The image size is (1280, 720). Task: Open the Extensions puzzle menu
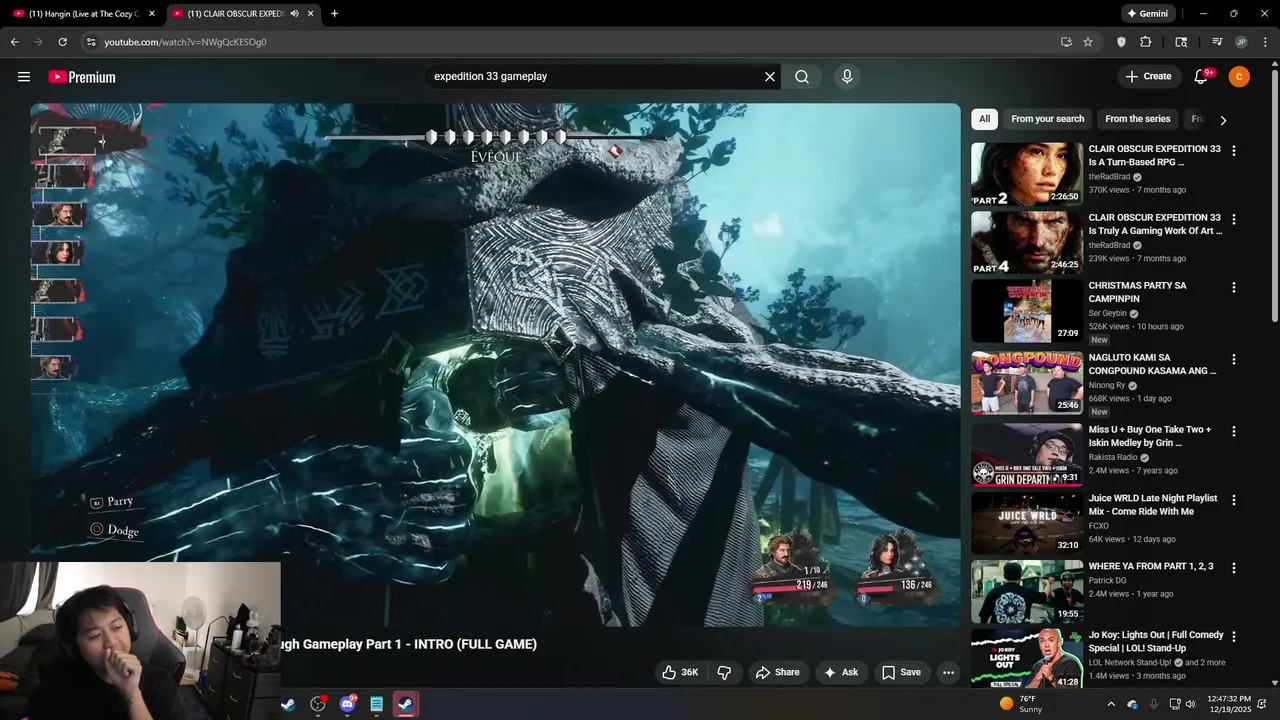coord(1146,42)
